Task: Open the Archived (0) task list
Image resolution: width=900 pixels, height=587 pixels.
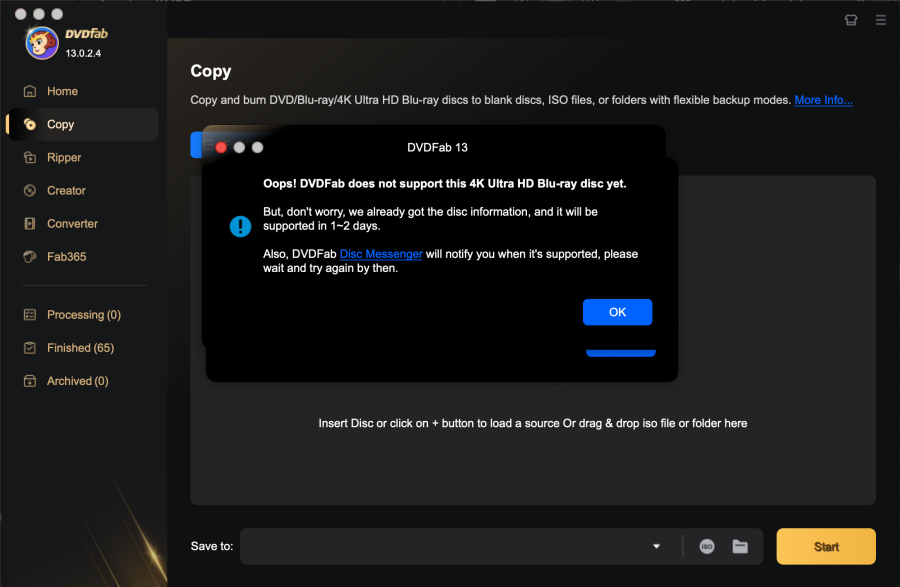Action: [77, 381]
